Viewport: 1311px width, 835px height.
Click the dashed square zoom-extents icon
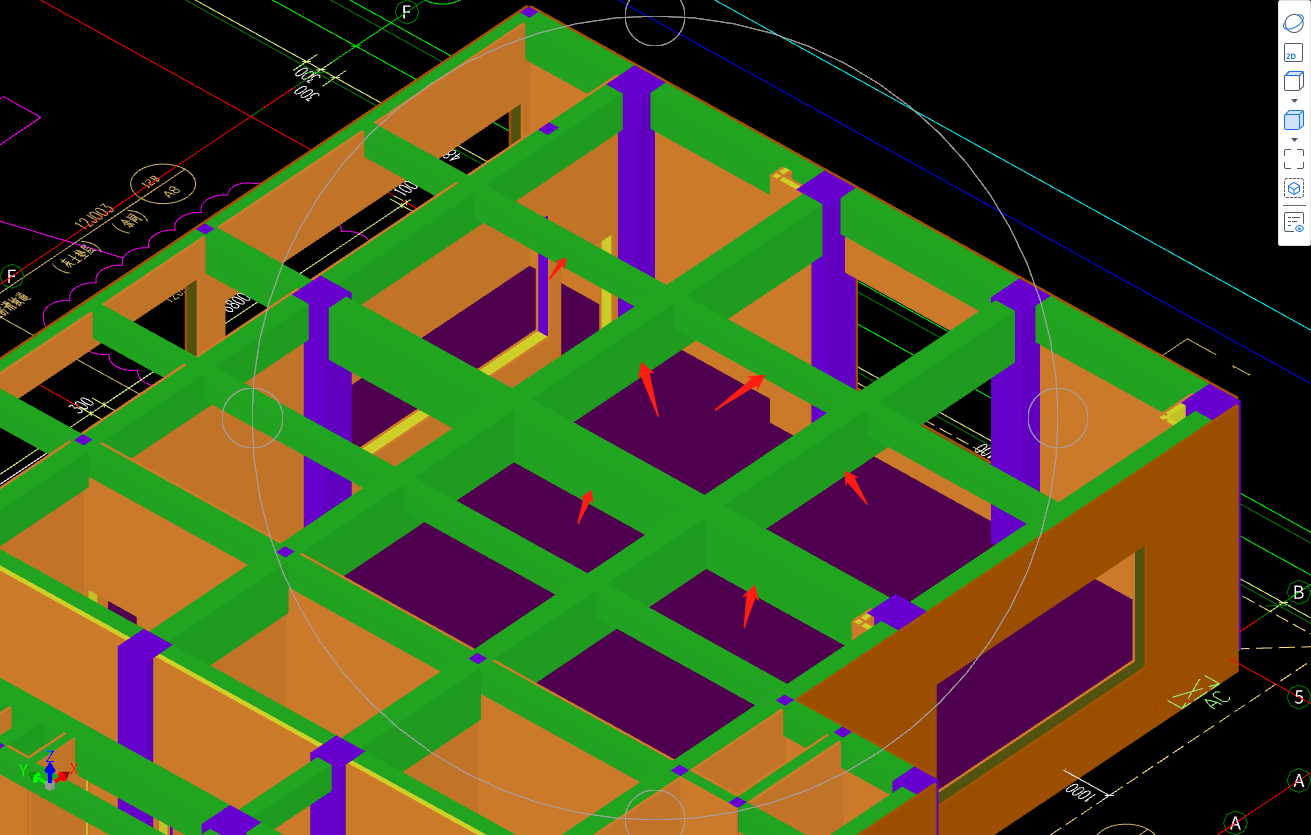click(x=1293, y=159)
